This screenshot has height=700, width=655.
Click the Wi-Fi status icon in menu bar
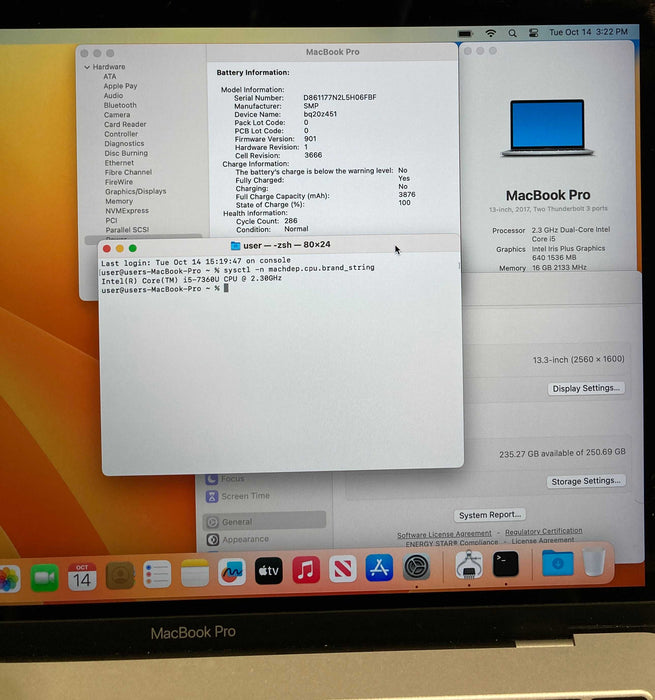[x=490, y=33]
